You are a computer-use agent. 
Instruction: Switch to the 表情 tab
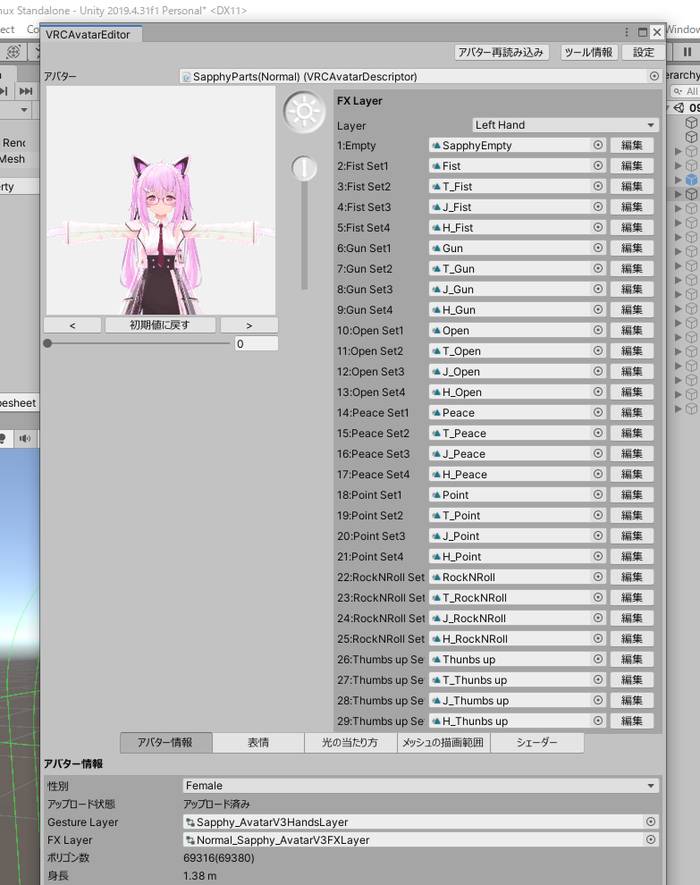tap(259, 742)
